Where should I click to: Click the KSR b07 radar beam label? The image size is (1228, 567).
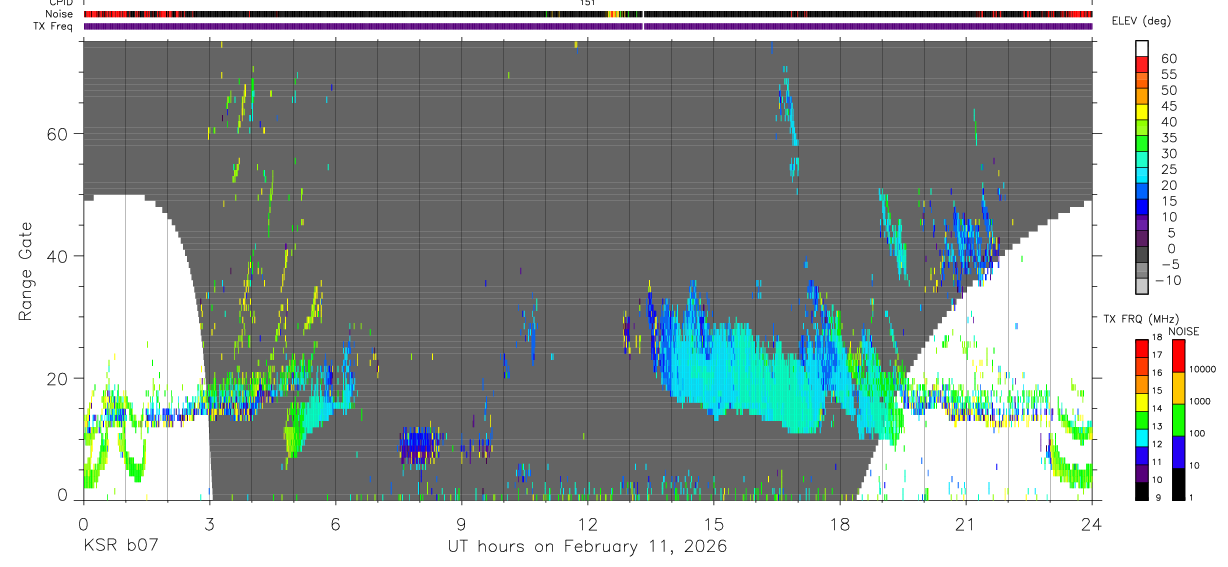coord(120,547)
